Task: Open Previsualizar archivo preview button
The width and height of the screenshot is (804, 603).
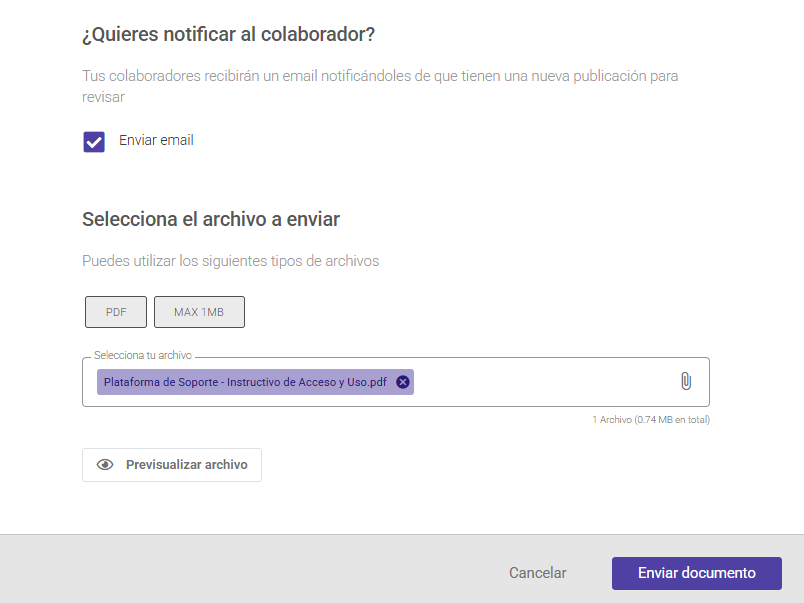Action: tap(172, 465)
